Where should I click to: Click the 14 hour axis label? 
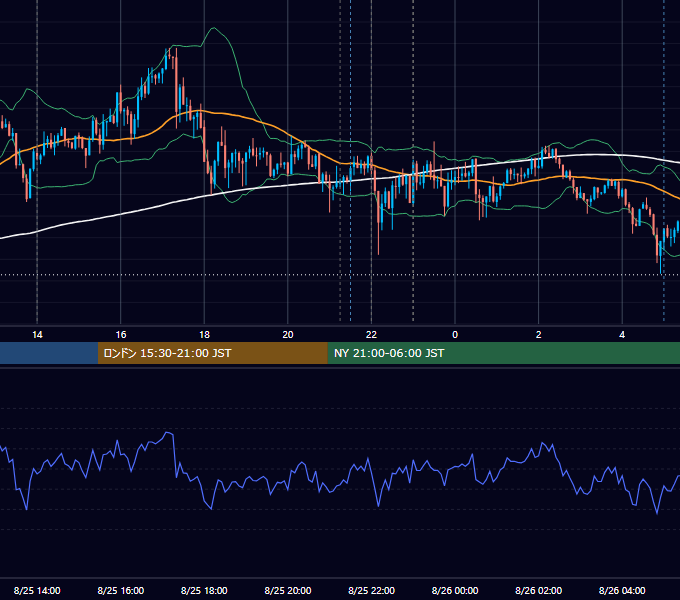(x=37, y=335)
